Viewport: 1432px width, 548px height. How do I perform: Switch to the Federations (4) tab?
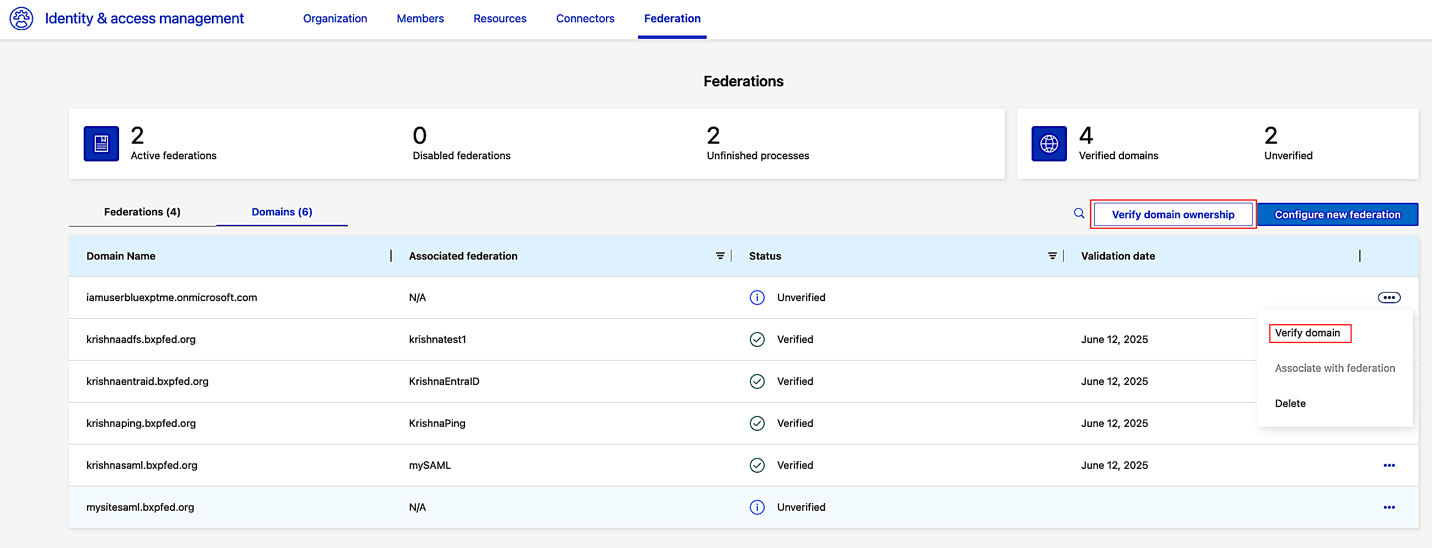click(x=142, y=212)
